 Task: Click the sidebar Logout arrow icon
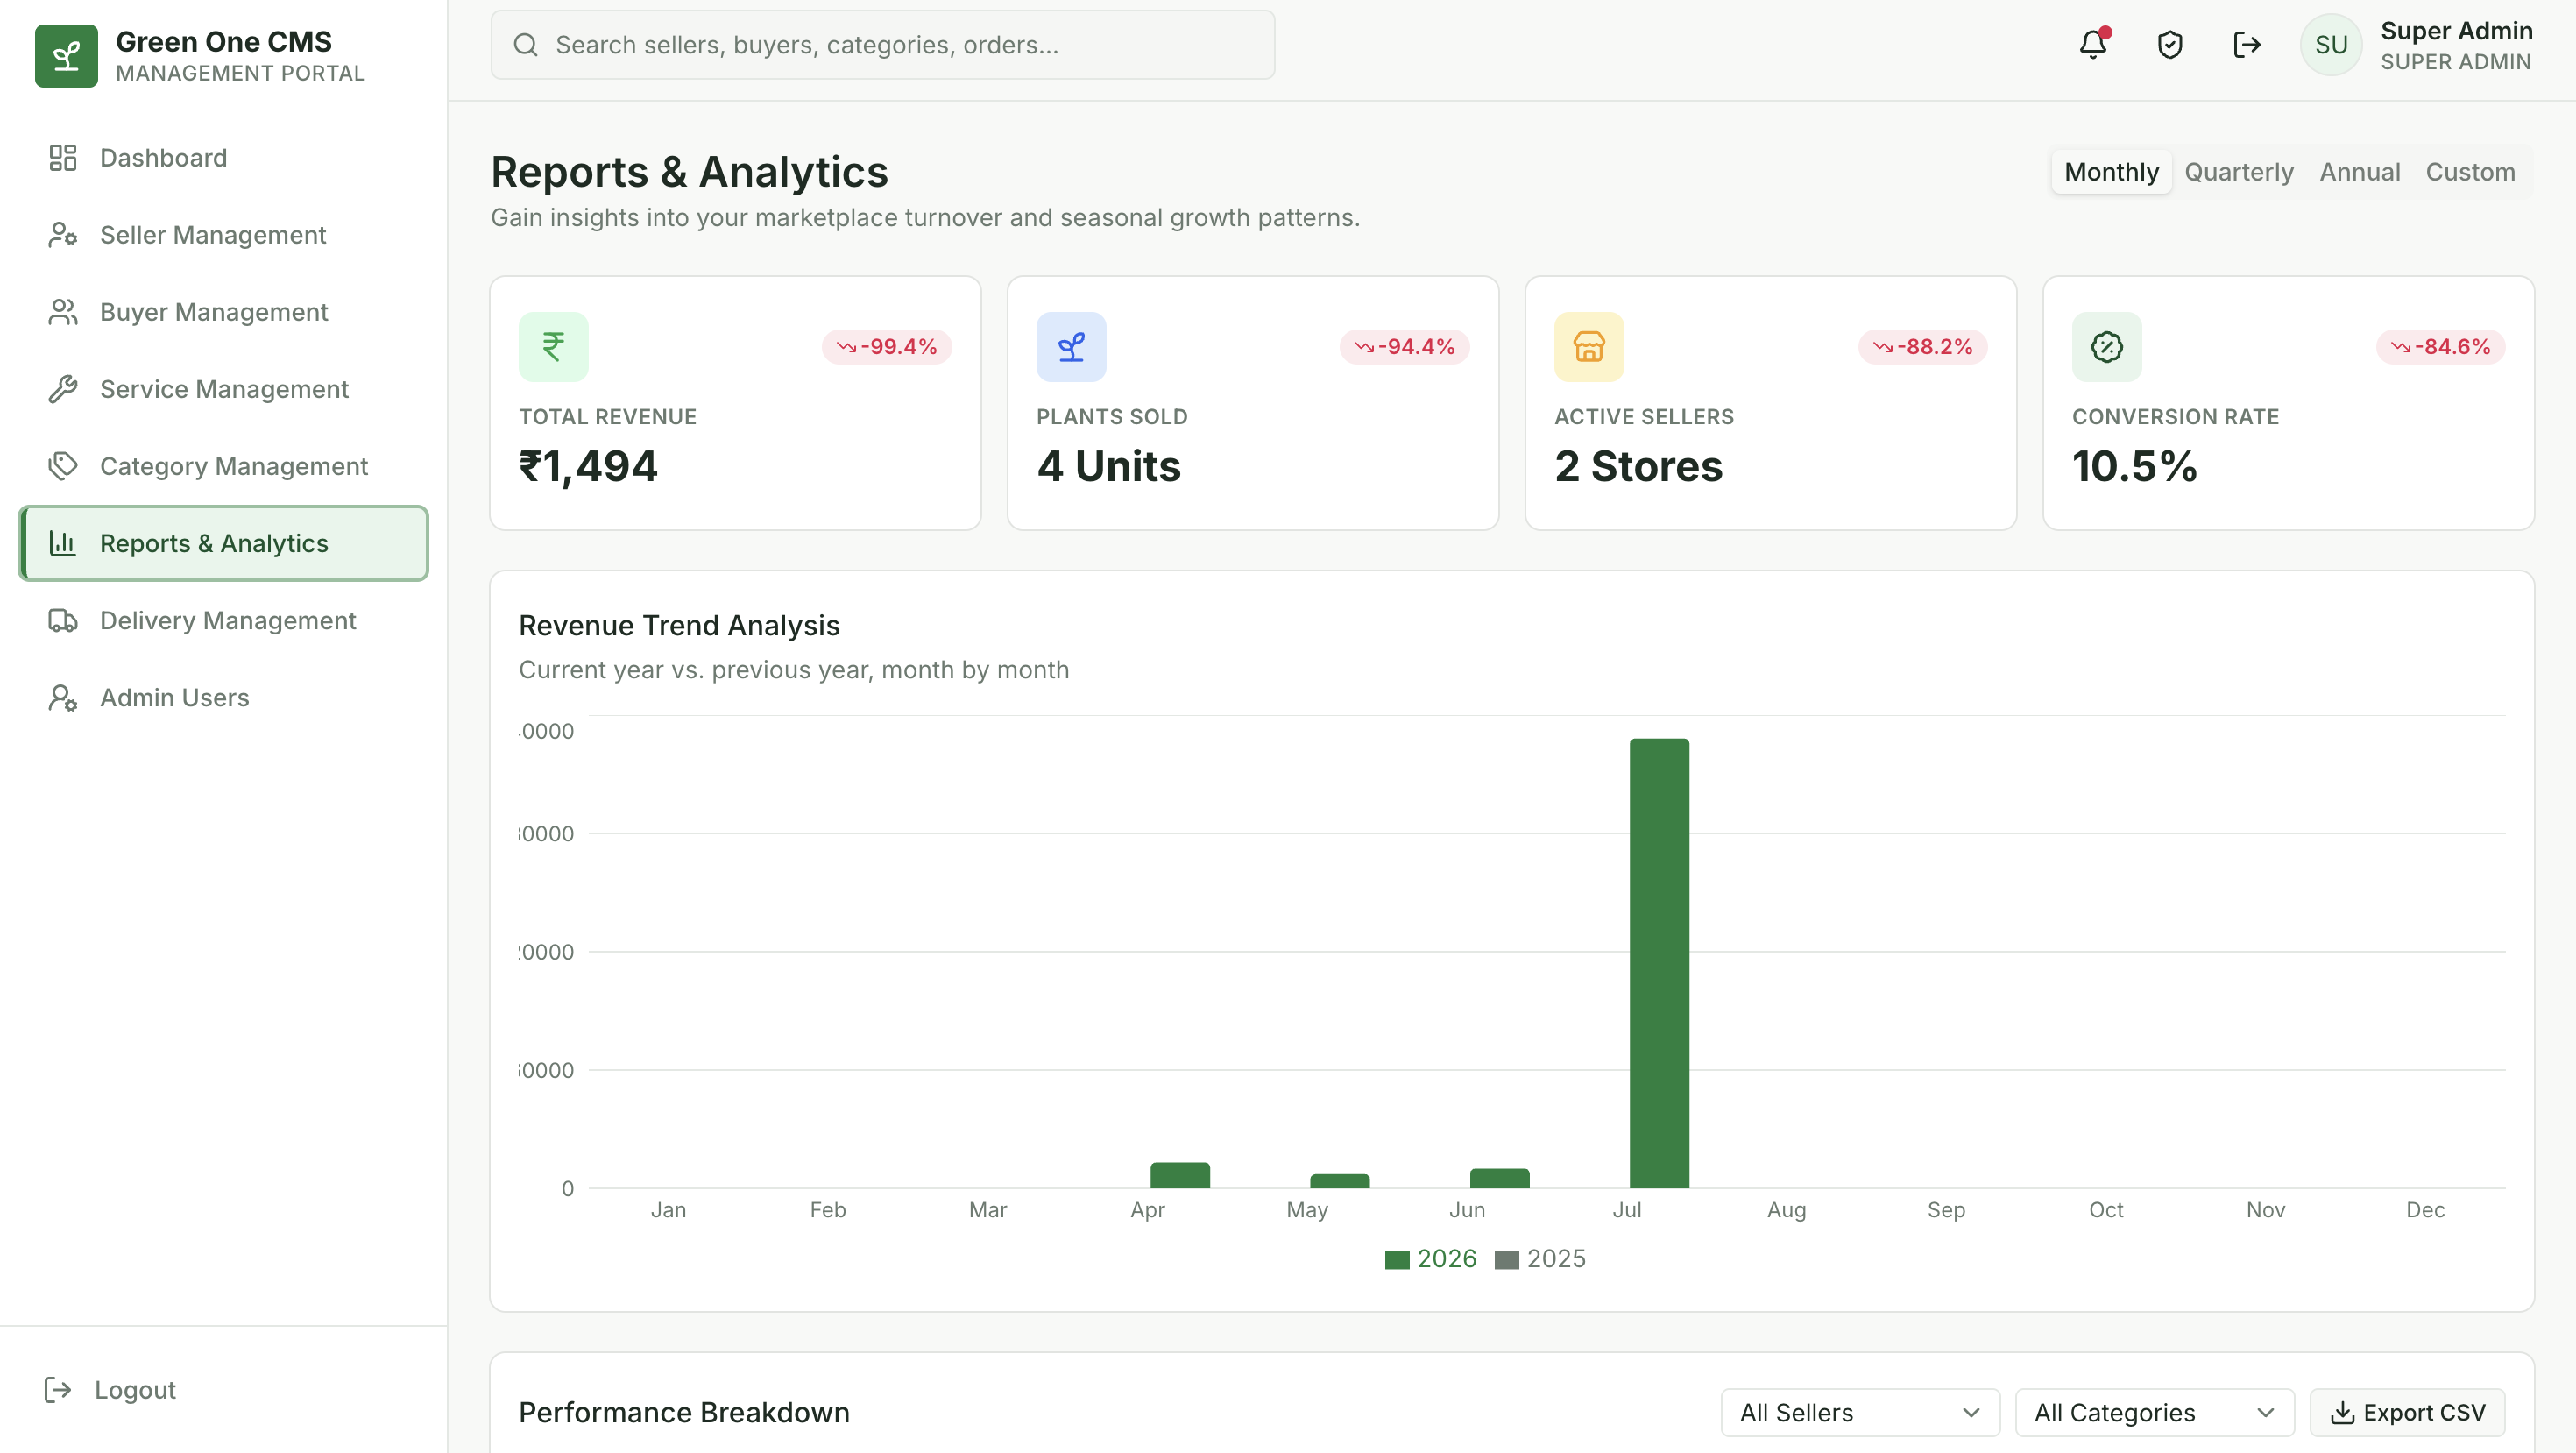click(x=58, y=1390)
